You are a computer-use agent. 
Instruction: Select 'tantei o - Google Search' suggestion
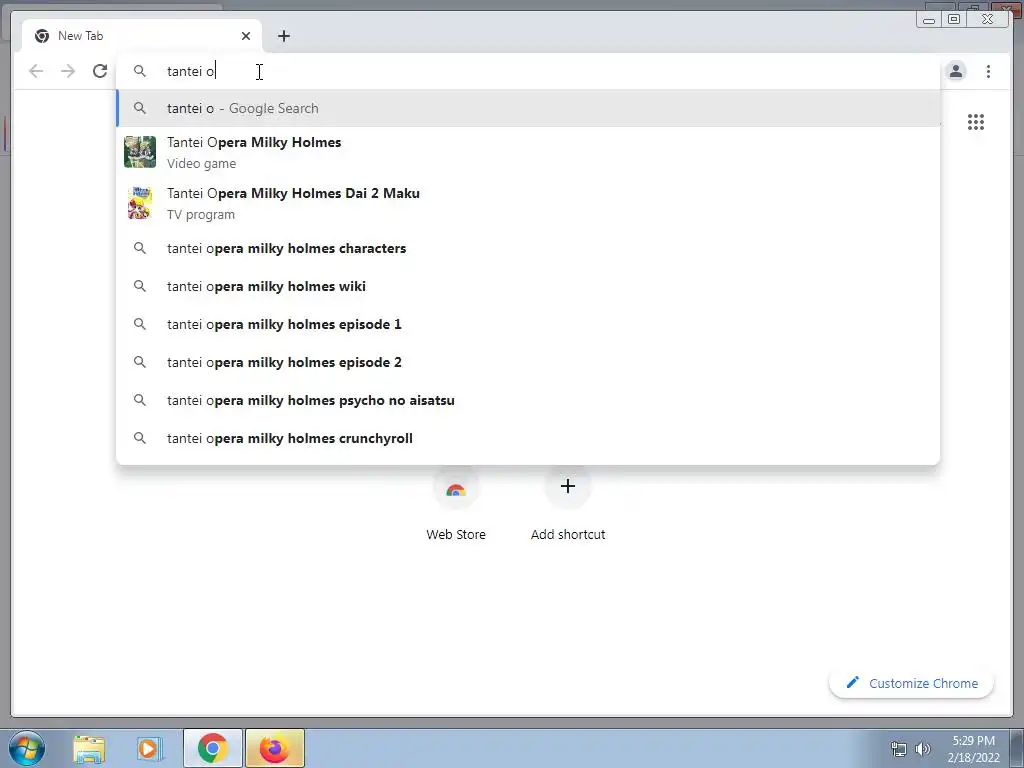[528, 108]
